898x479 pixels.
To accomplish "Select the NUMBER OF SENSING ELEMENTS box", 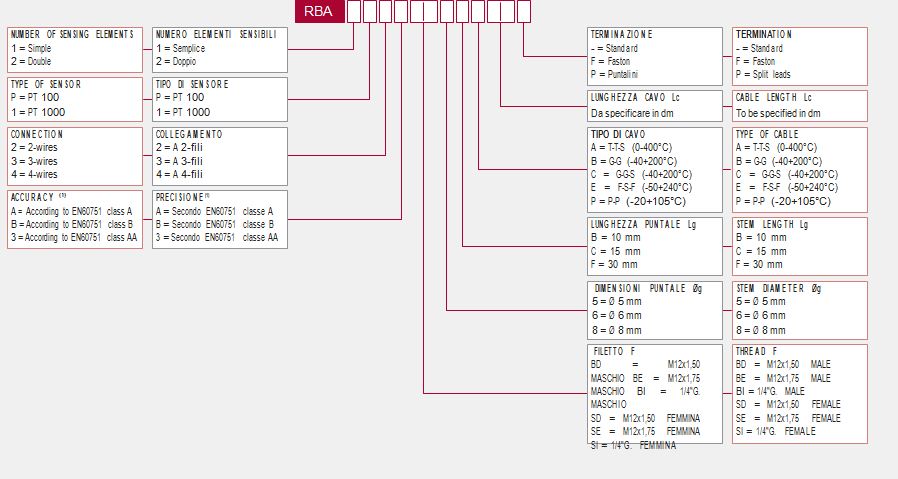I will tap(75, 49).
